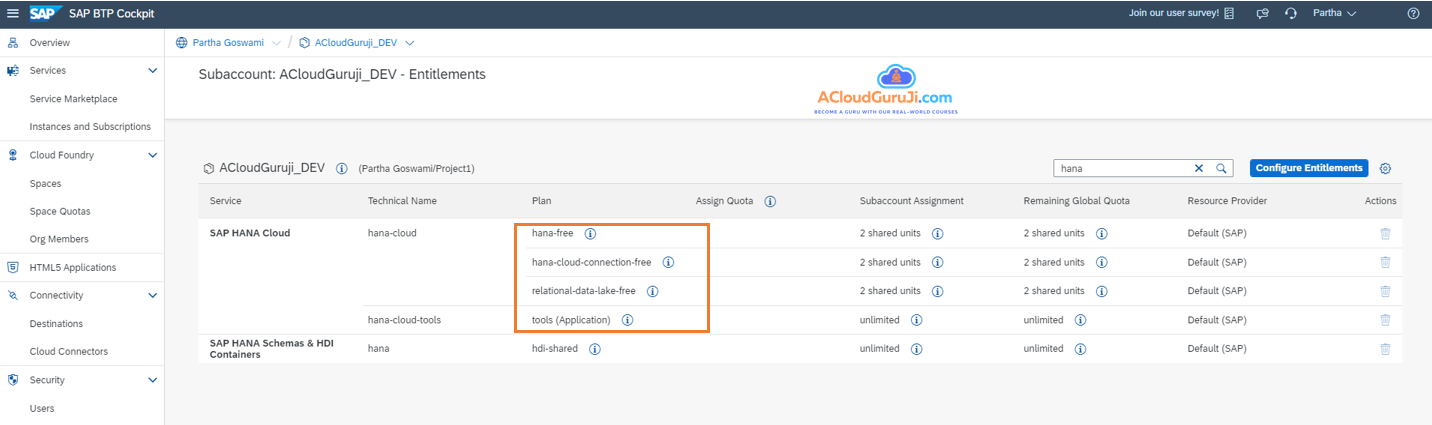The width and height of the screenshot is (1432, 425).
Task: Collapse the Services navigation section
Action: [x=152, y=71]
